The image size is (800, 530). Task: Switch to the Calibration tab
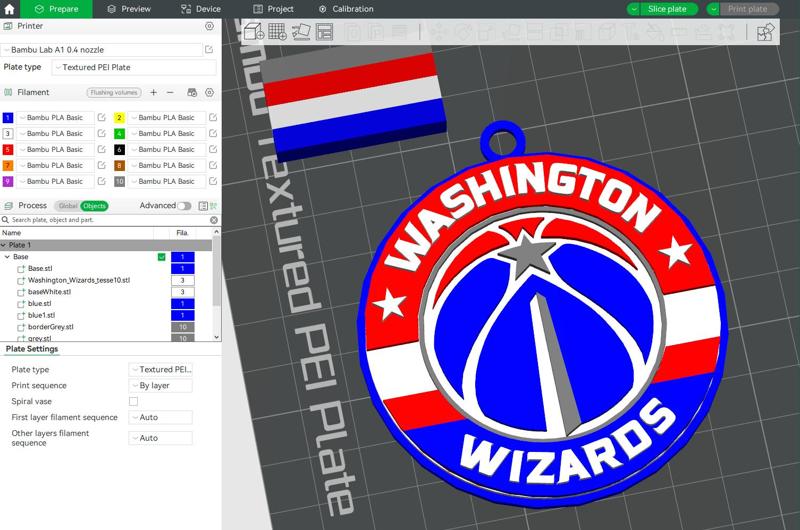point(346,9)
